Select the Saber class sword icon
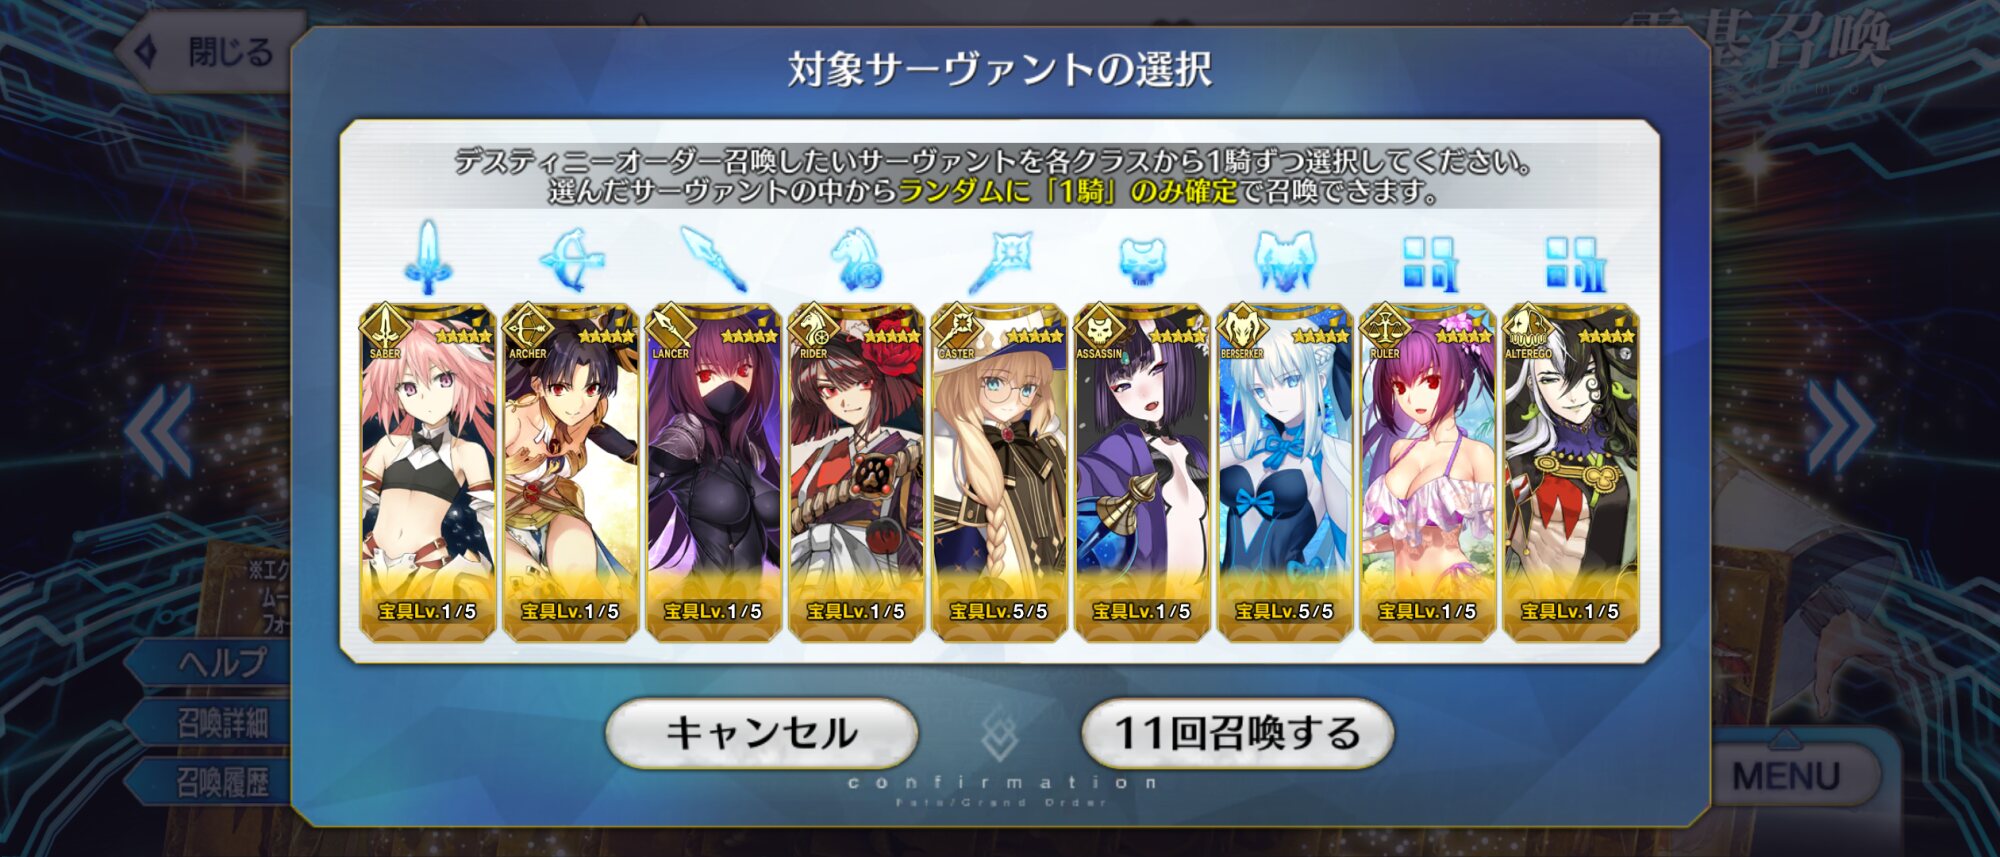This screenshot has width=2000, height=857. 428,258
